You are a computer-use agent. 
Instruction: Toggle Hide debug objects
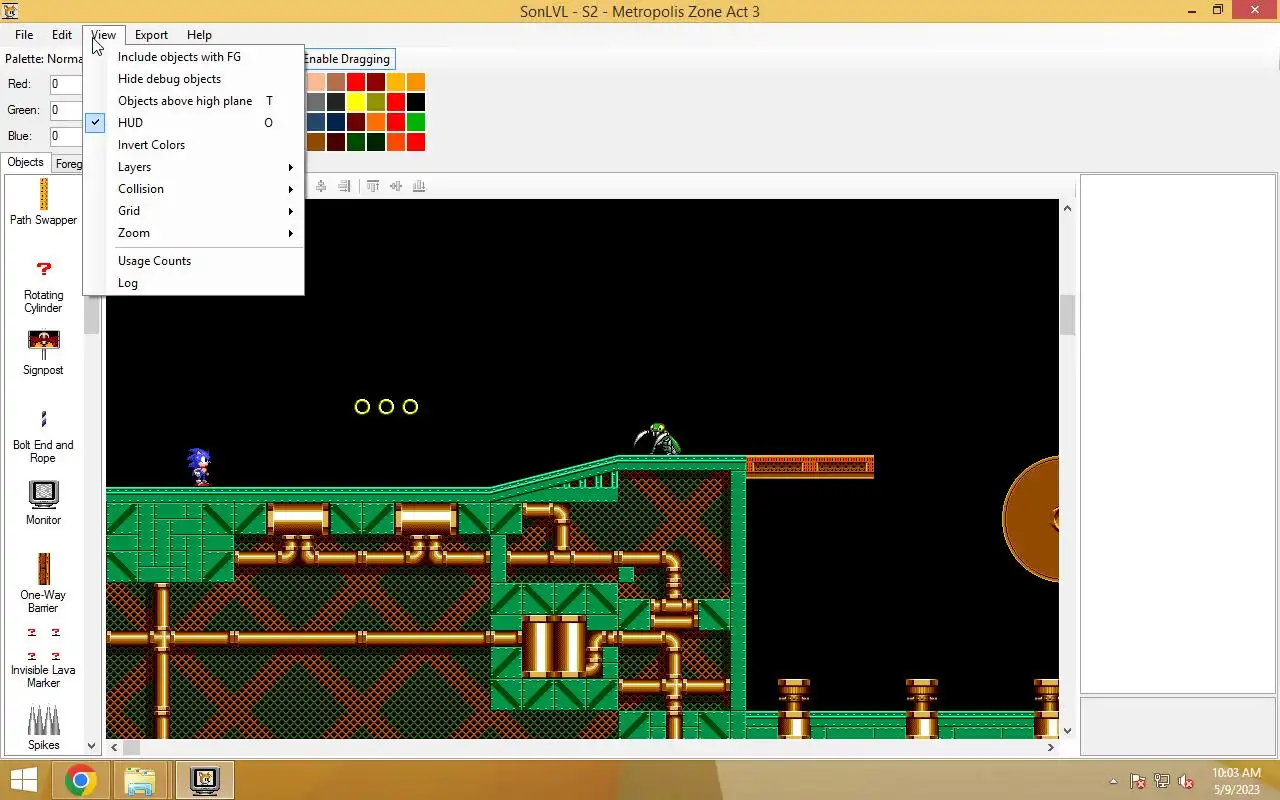click(193, 79)
